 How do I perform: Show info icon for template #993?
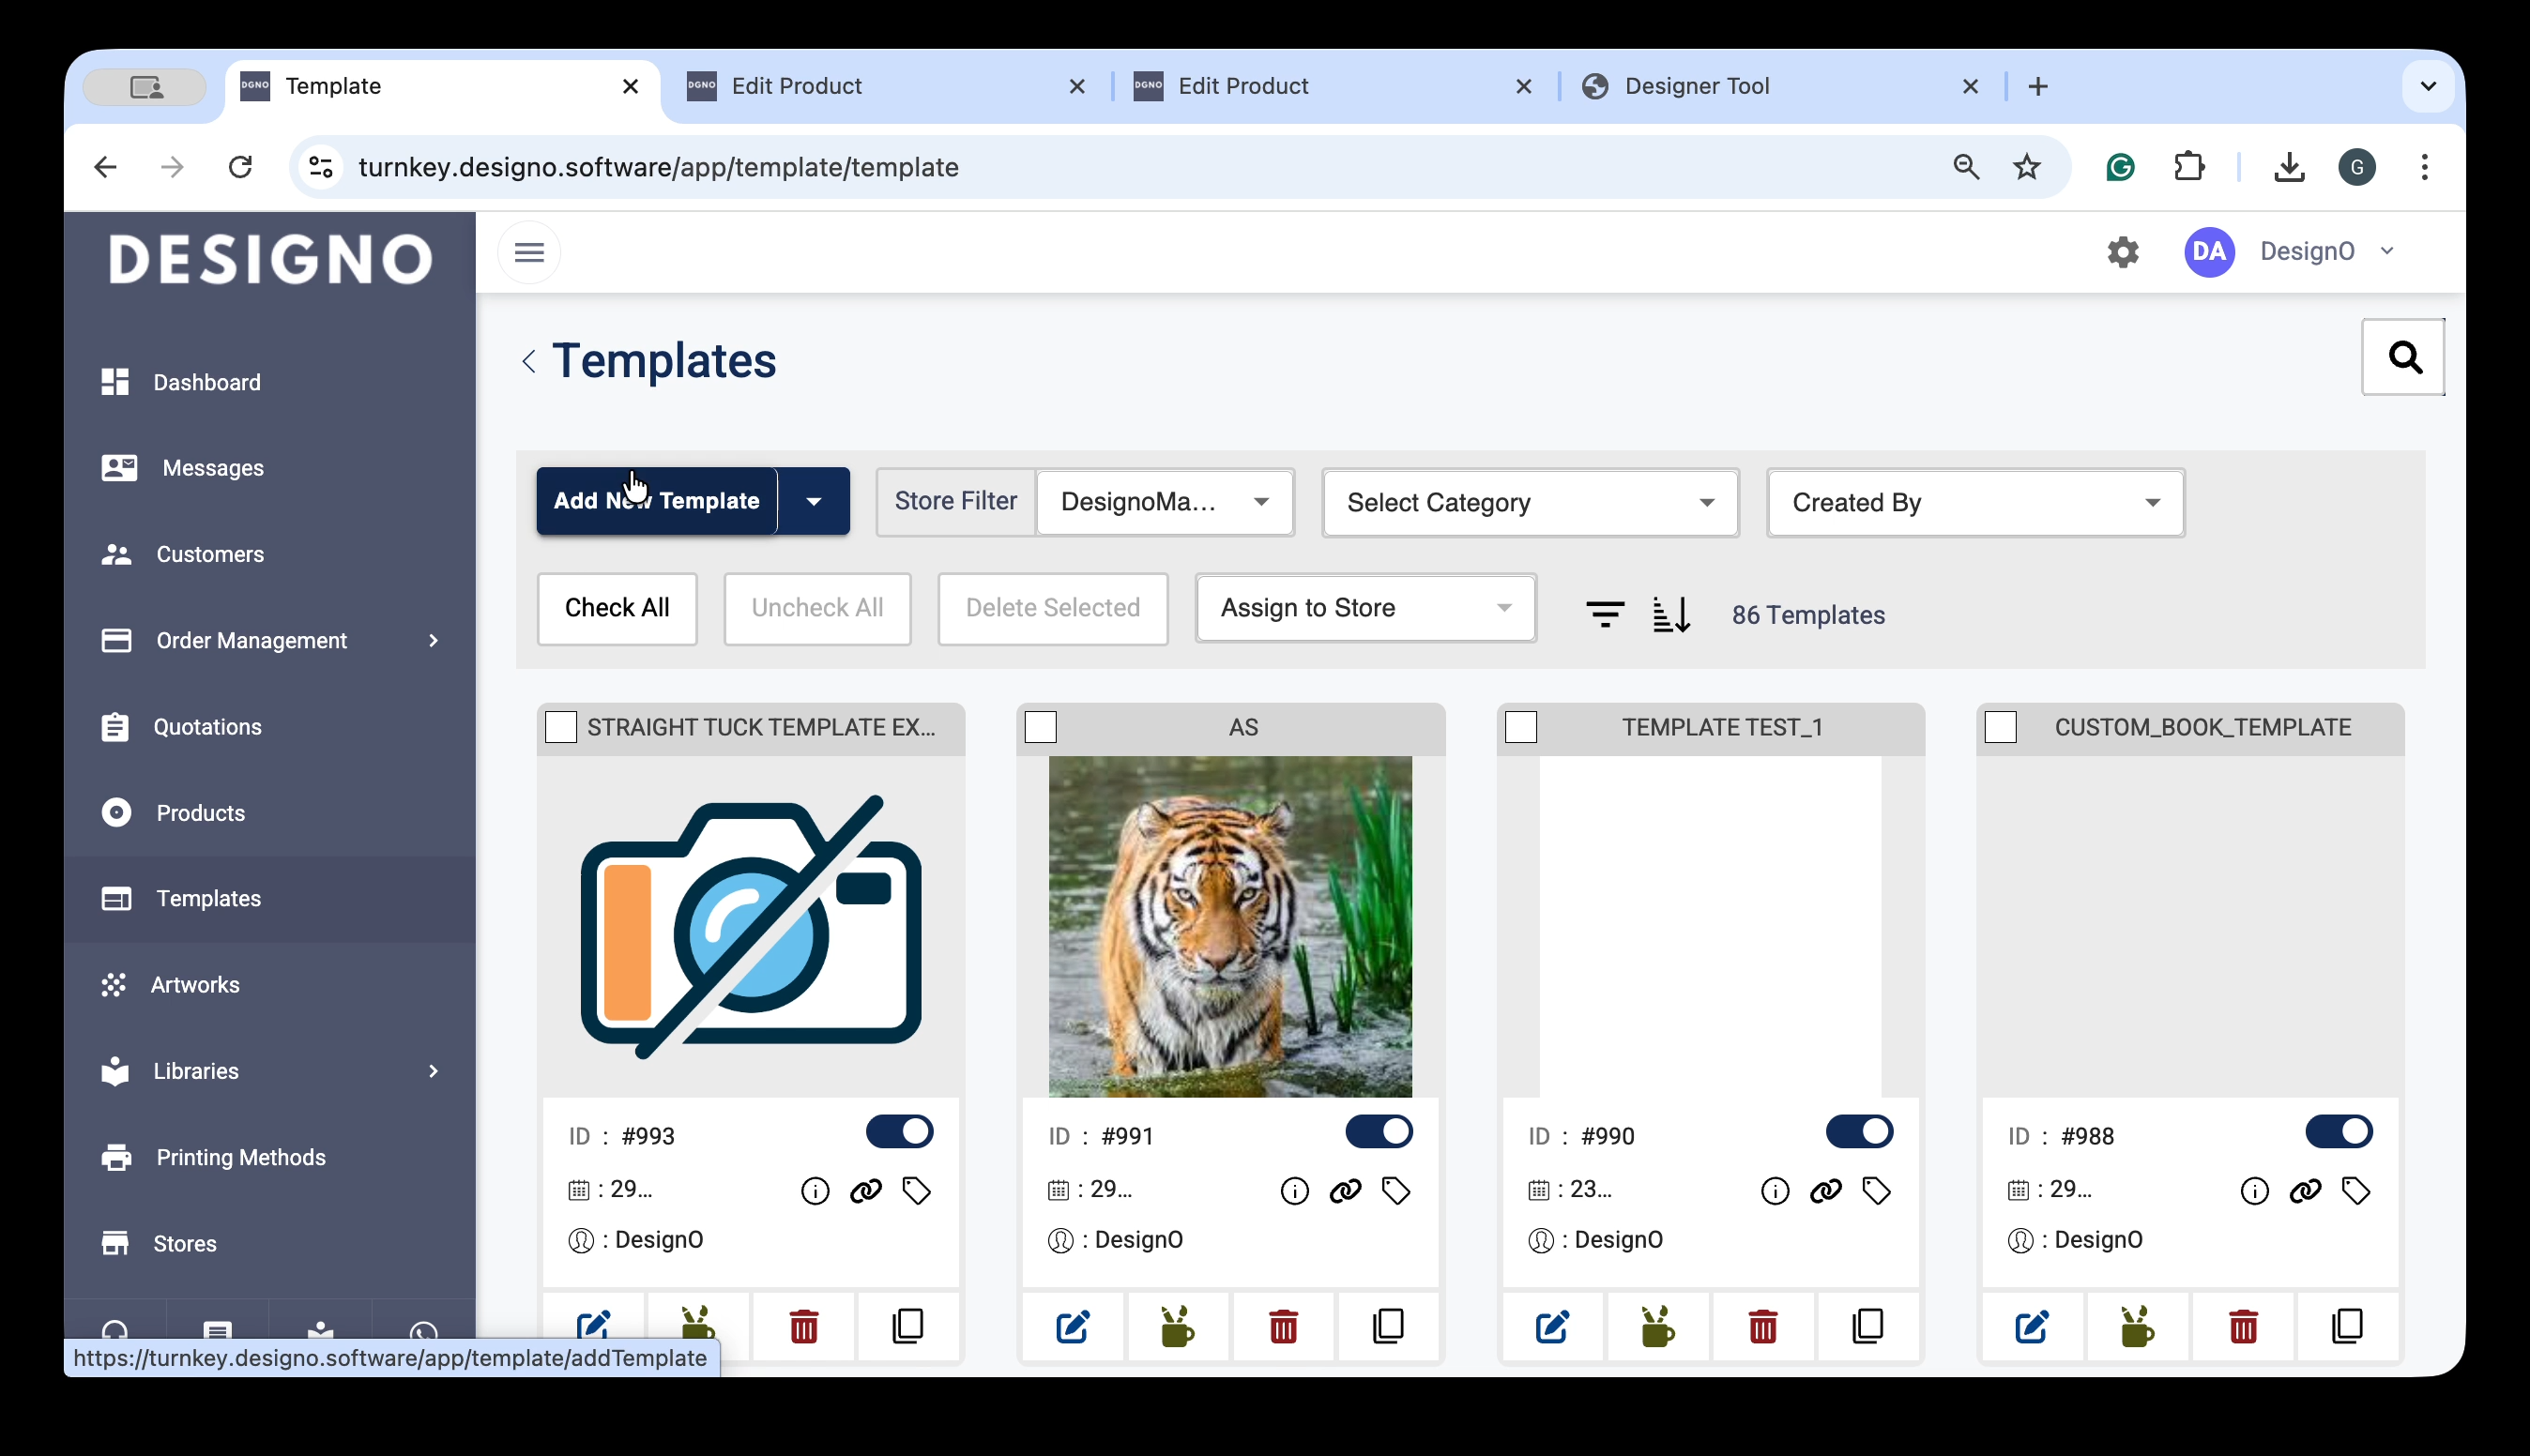pyautogui.click(x=814, y=1190)
